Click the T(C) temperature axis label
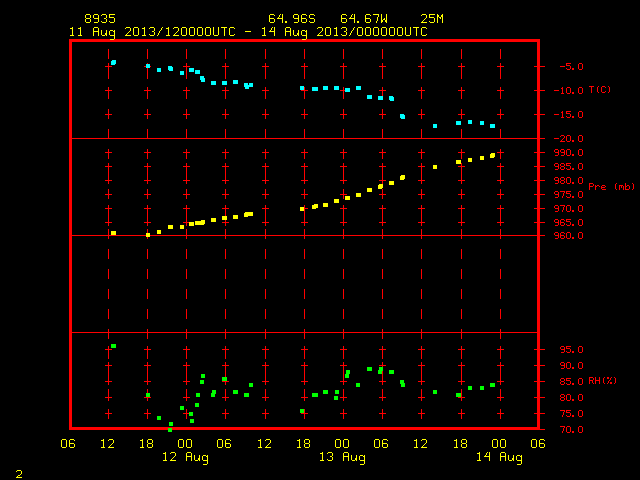Viewport: 640px width, 480px height. (600, 89)
